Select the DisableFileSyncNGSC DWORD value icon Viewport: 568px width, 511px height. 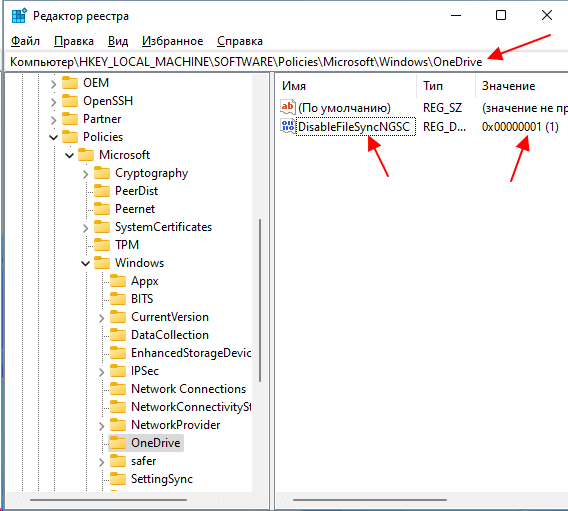(x=288, y=126)
